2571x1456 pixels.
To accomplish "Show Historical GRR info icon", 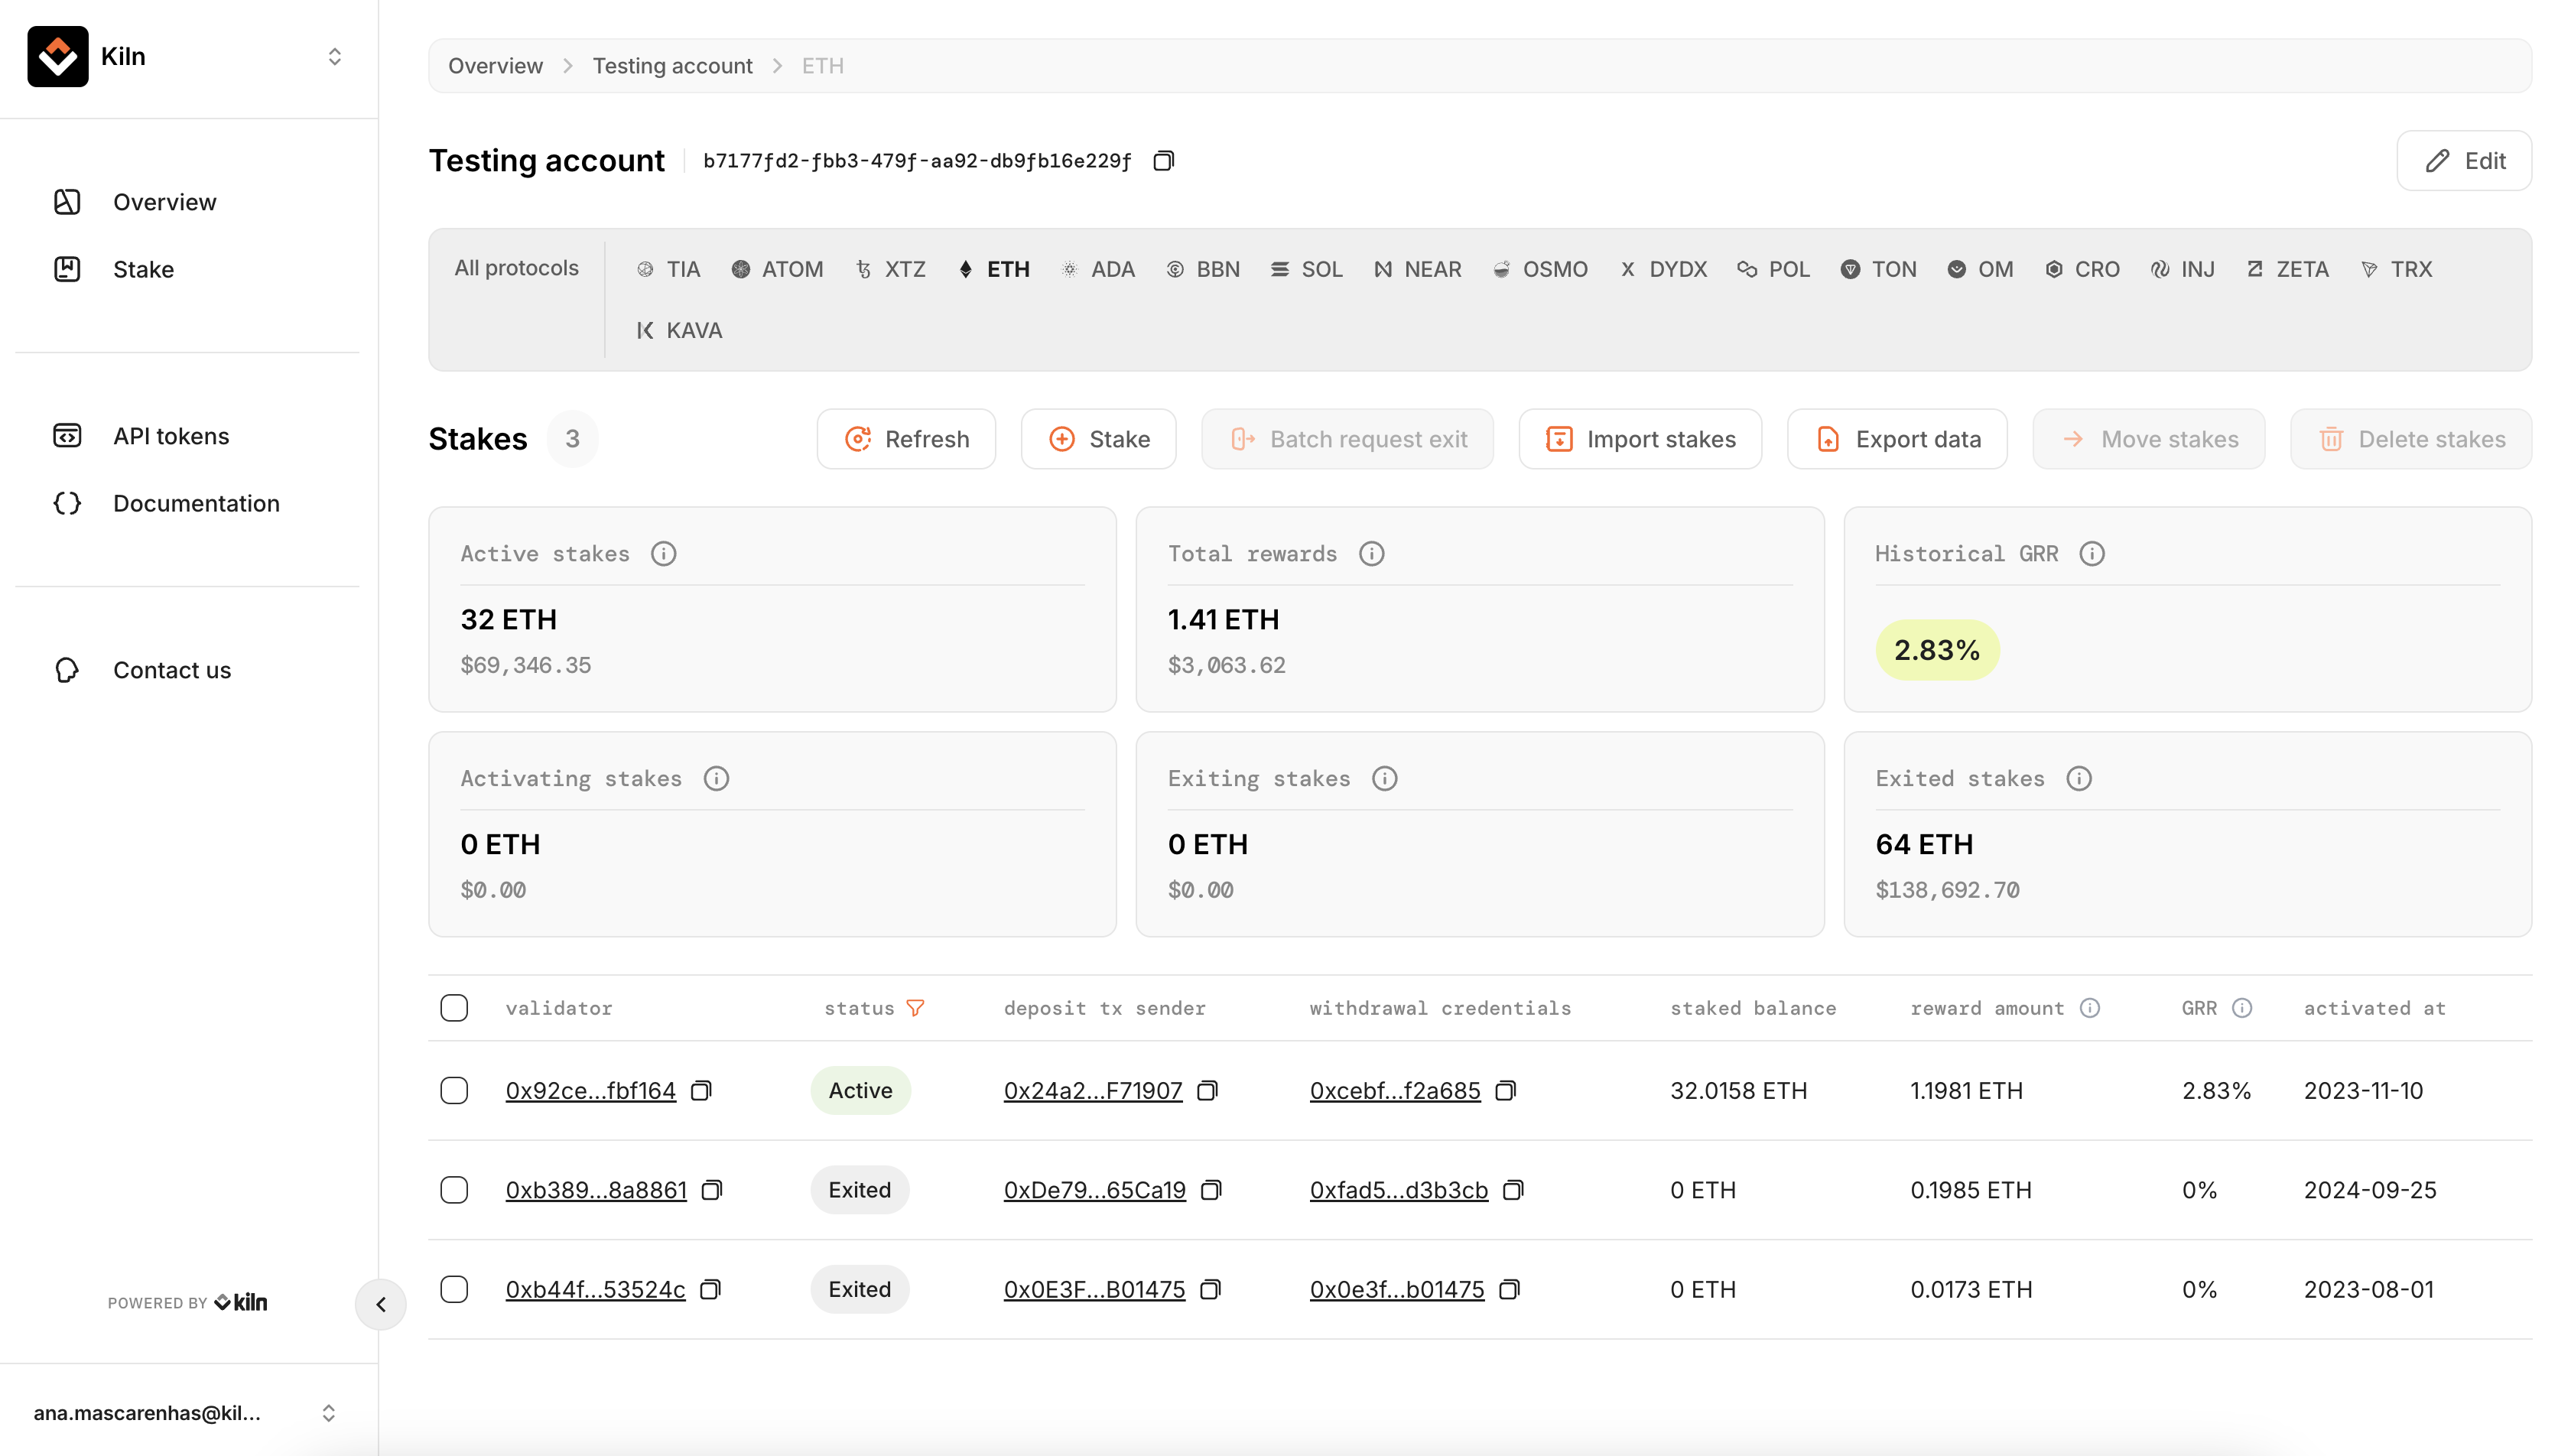I will [x=2092, y=554].
